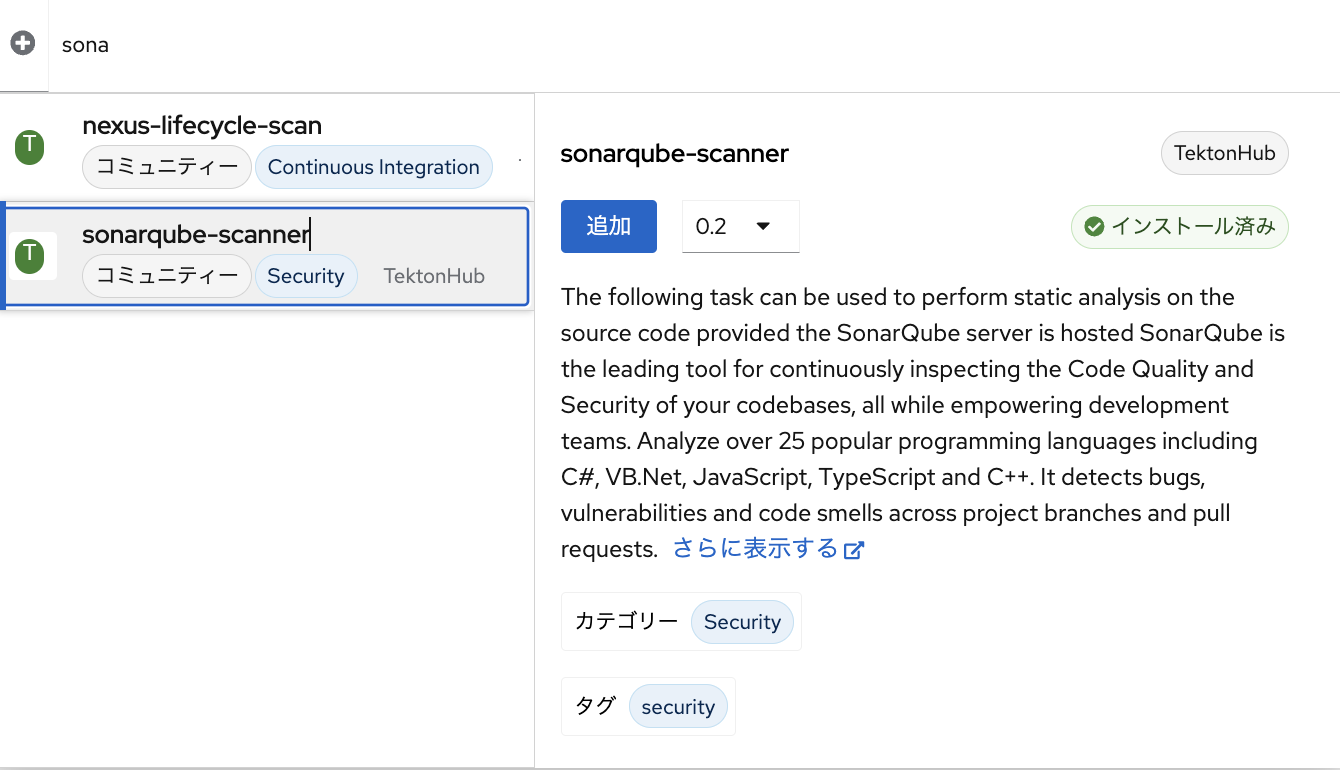This screenshot has width=1340, height=770.
Task: Click the TektonHub badge in details header
Action: (1224, 154)
